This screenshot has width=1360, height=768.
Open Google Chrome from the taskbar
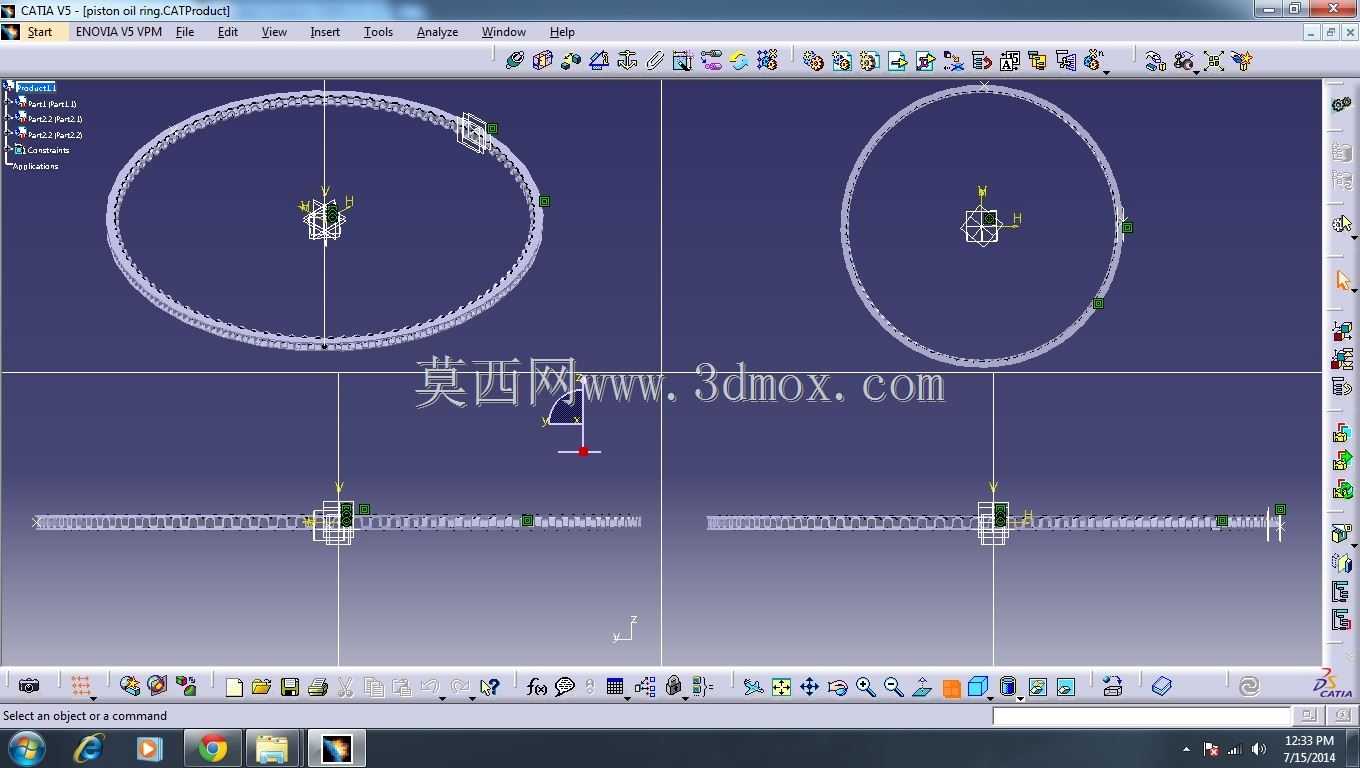click(x=212, y=748)
